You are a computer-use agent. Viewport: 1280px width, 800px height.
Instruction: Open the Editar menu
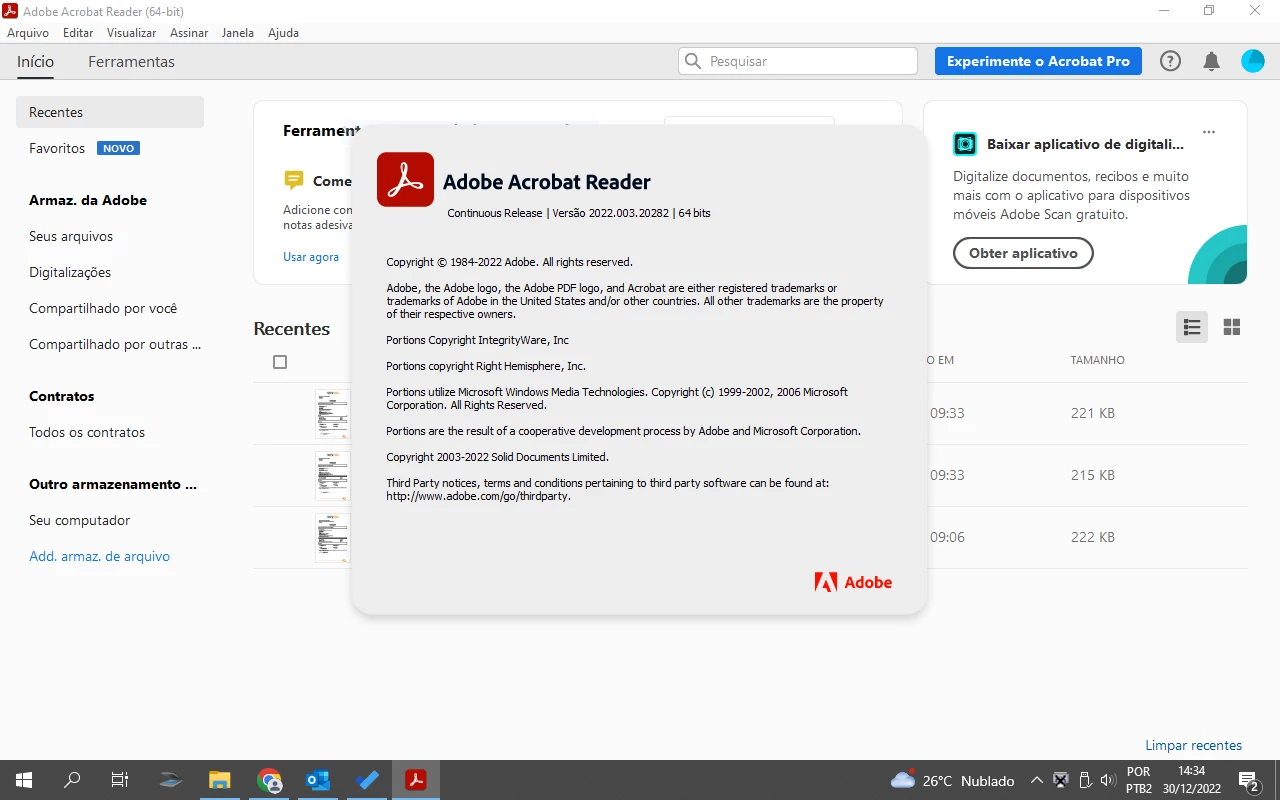tap(78, 32)
